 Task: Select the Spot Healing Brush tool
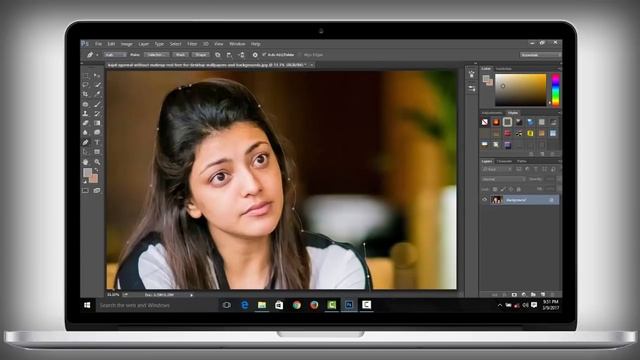click(85, 104)
